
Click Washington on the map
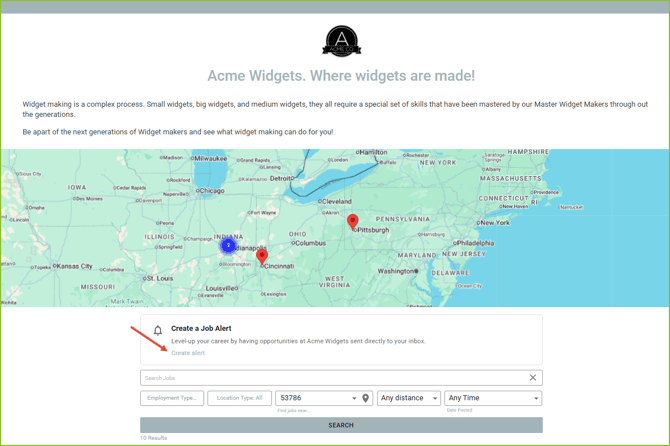397,271
